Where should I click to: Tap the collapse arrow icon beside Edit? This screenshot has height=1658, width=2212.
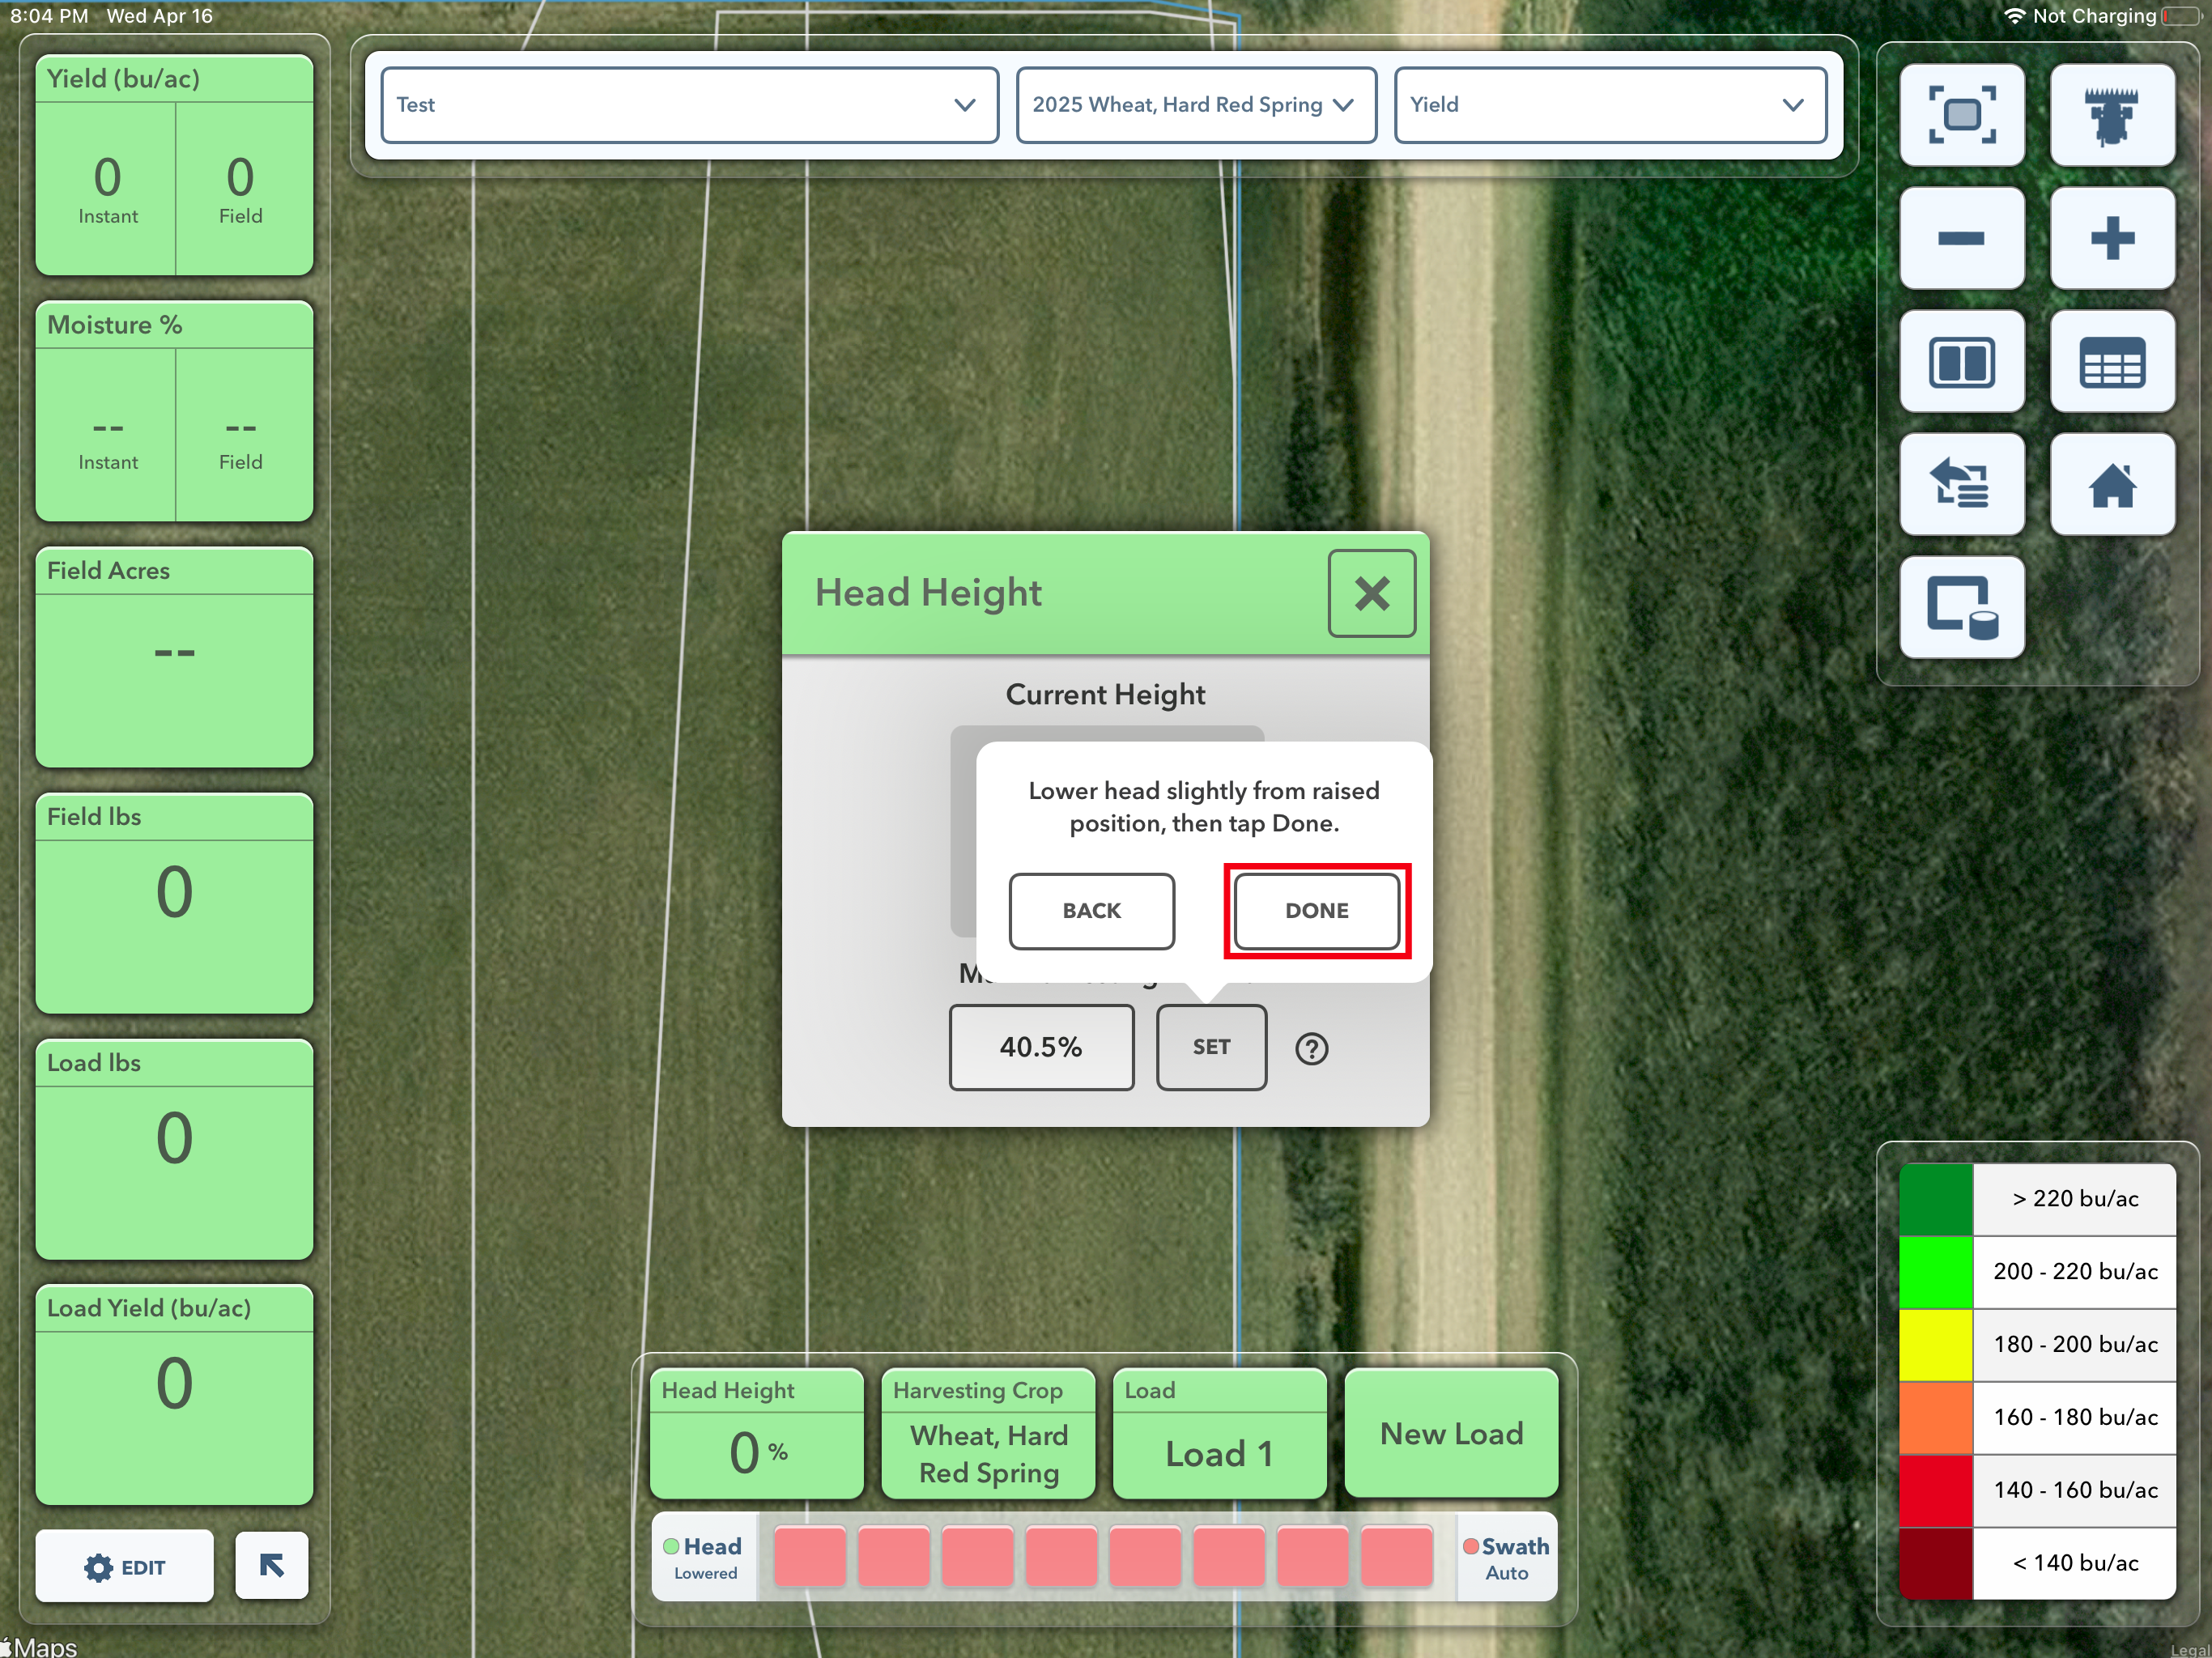[271, 1565]
